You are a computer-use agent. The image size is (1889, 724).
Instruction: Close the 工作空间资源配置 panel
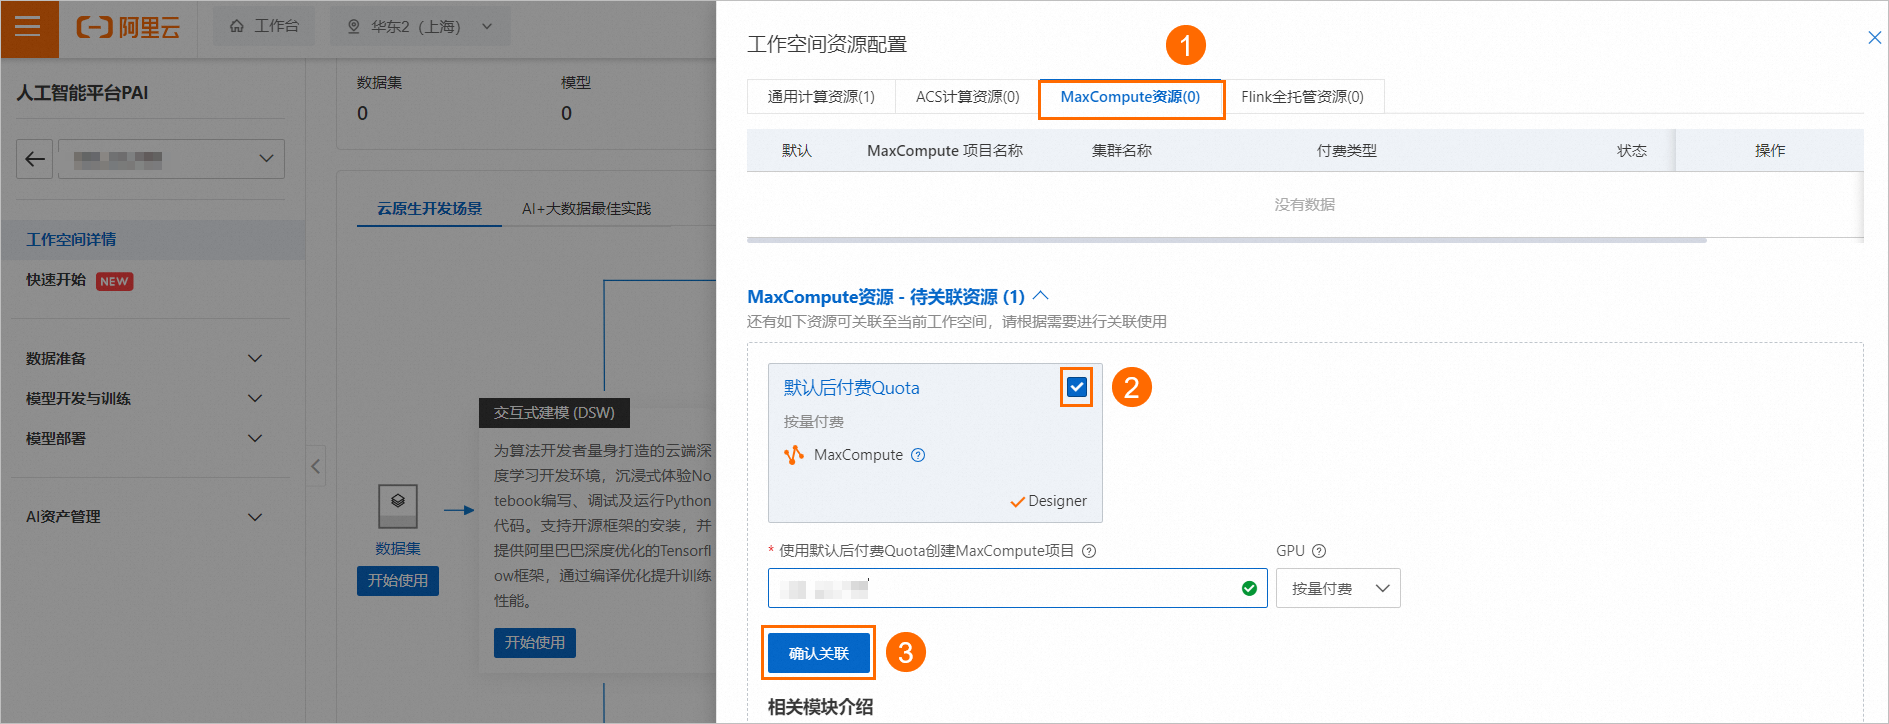coord(1874,38)
